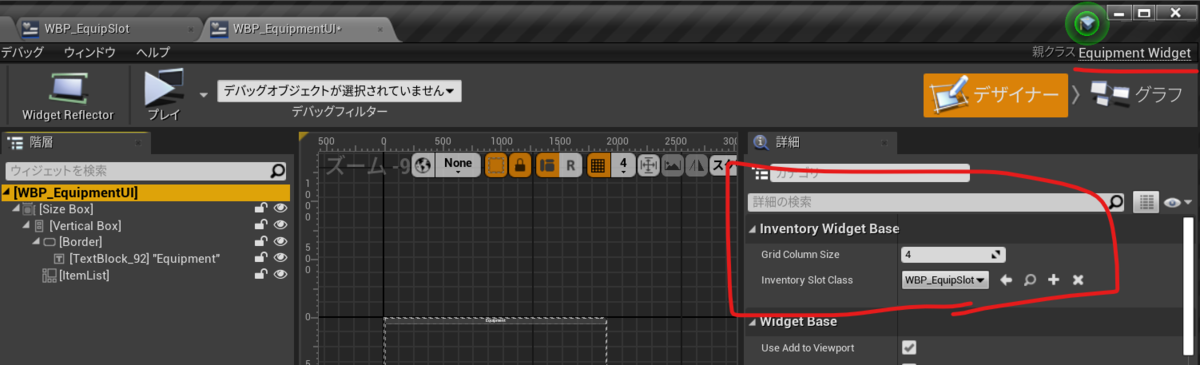The height and width of the screenshot is (365, 1200).
Task: Collapse the Vertical Box tree node
Action: [x=27, y=226]
